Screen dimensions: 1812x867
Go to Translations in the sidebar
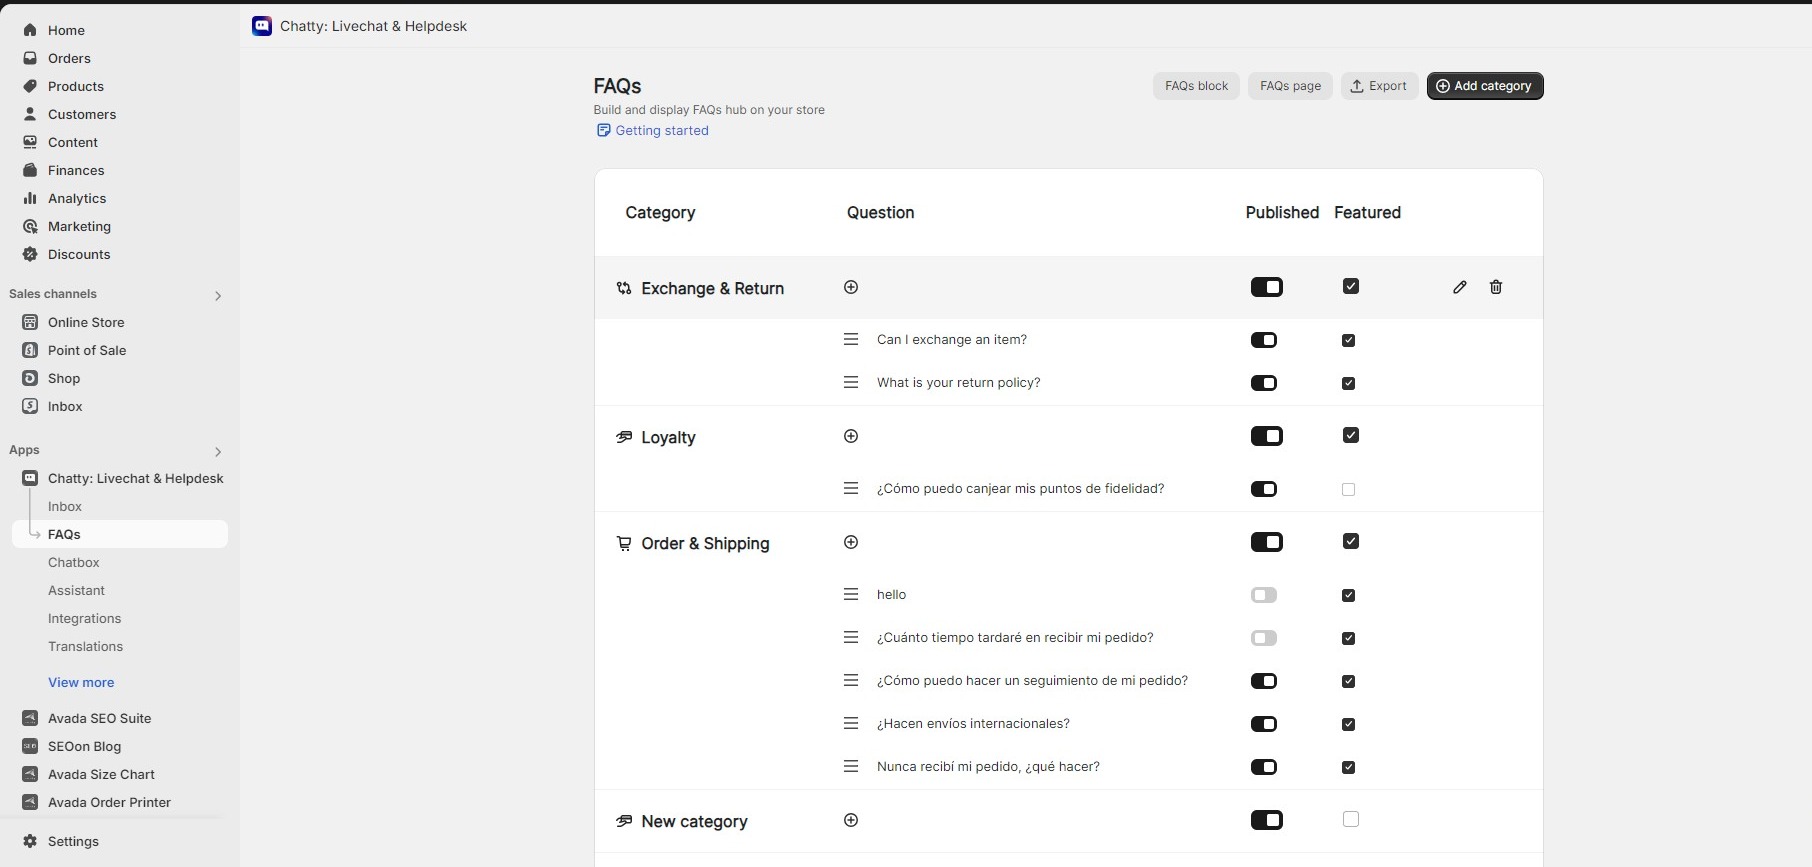pyautogui.click(x=86, y=646)
